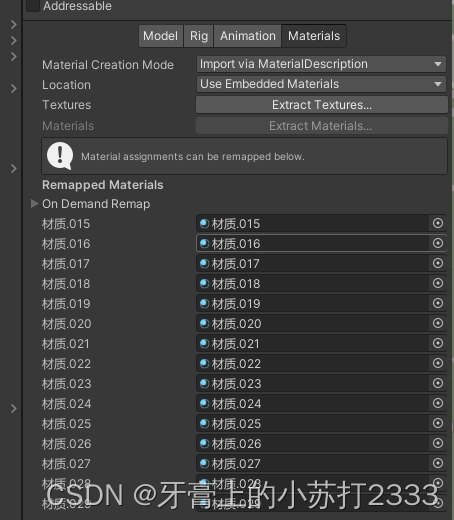454x520 pixels.
Task: Switch to the Animation tab
Action: pos(248,36)
